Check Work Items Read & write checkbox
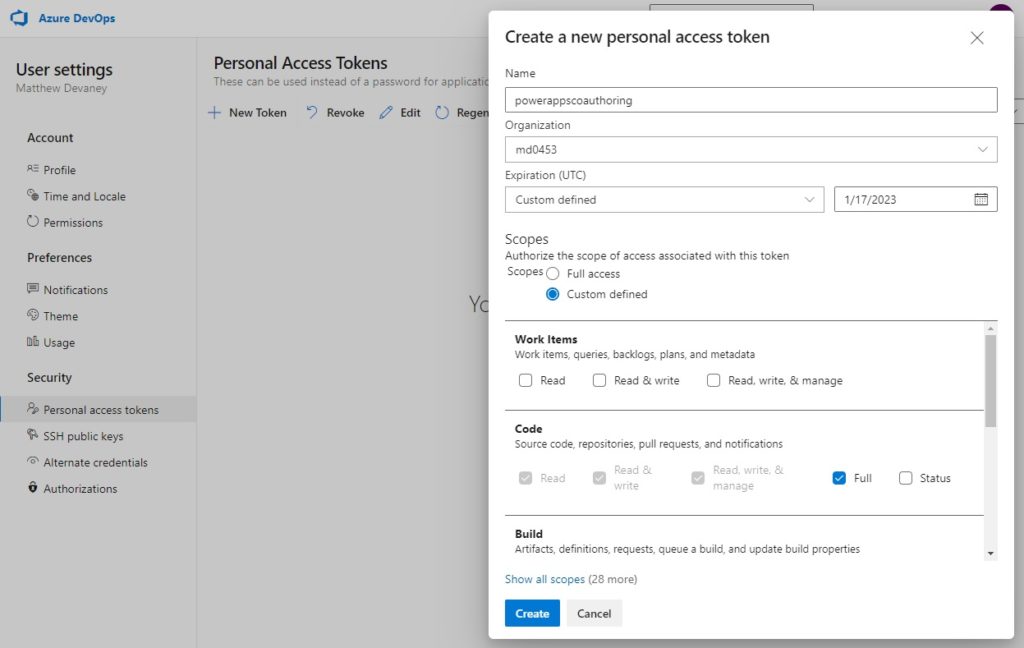The width and height of the screenshot is (1024, 648). pos(599,380)
